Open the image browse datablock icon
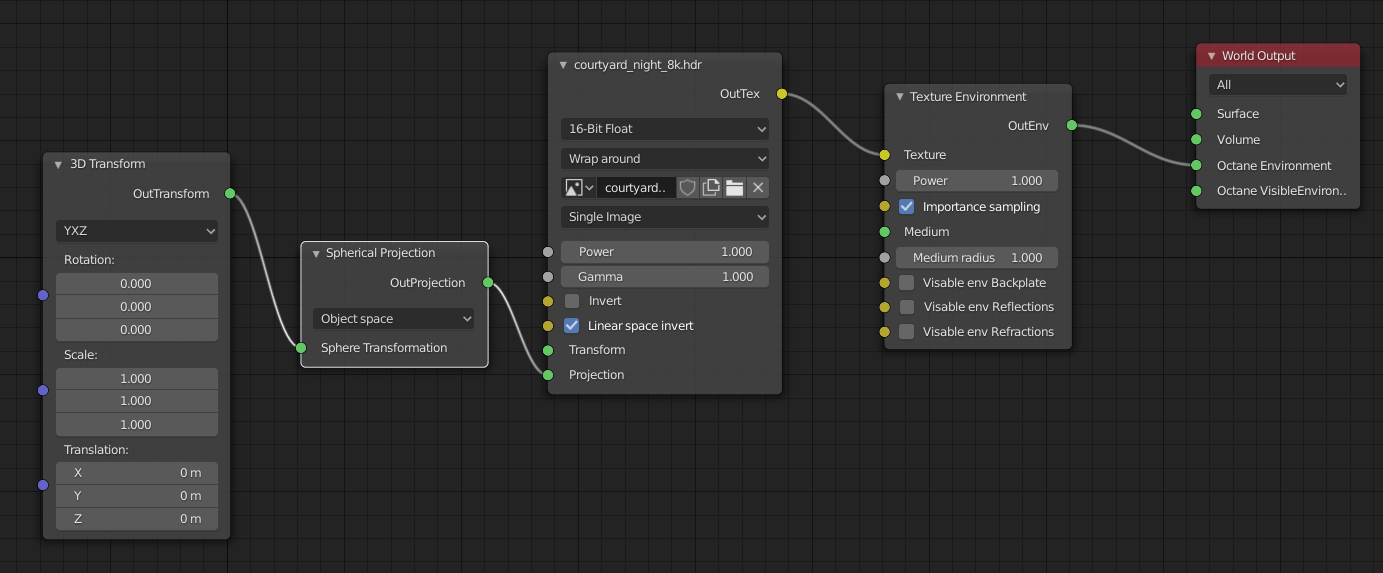Viewport: 1383px width, 573px height. [x=579, y=188]
